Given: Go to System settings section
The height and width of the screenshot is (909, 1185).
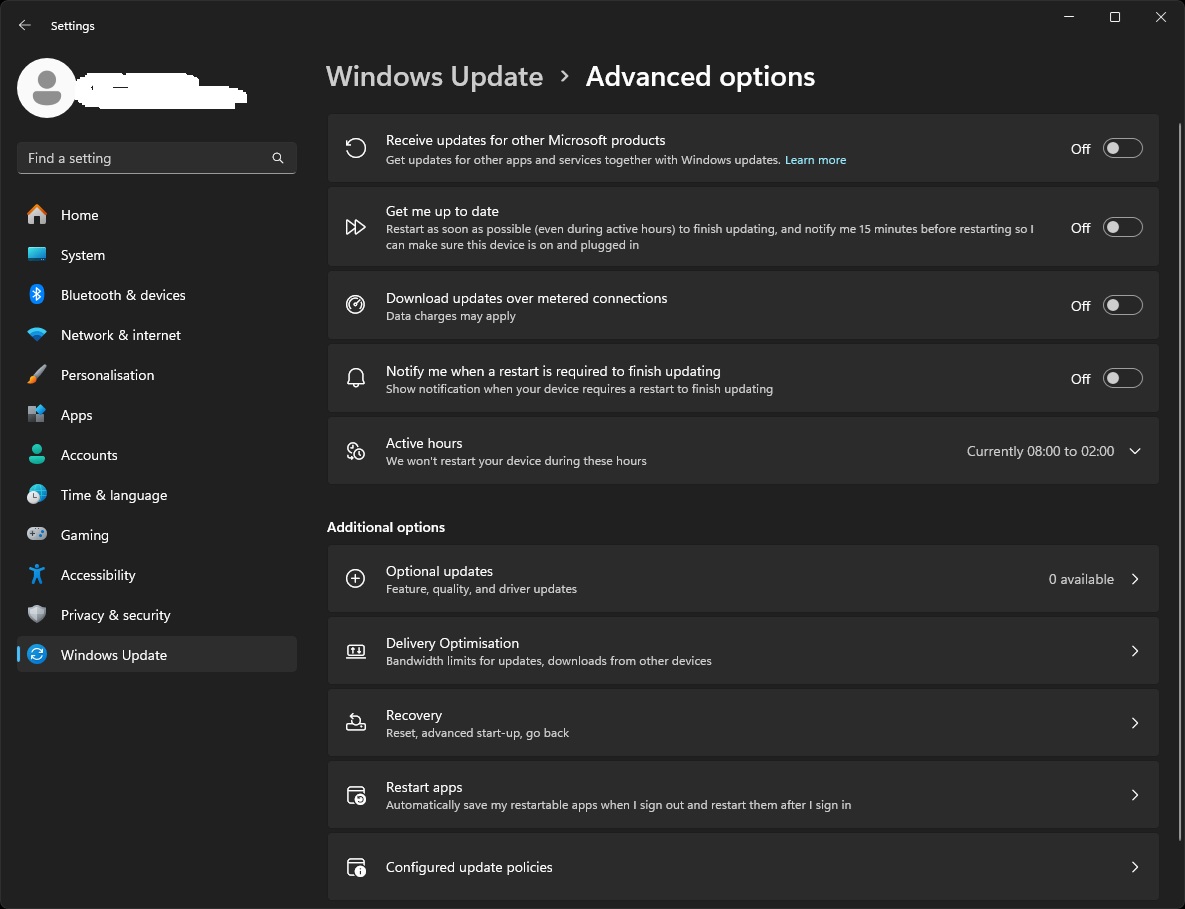Looking at the screenshot, I should tap(156, 255).
